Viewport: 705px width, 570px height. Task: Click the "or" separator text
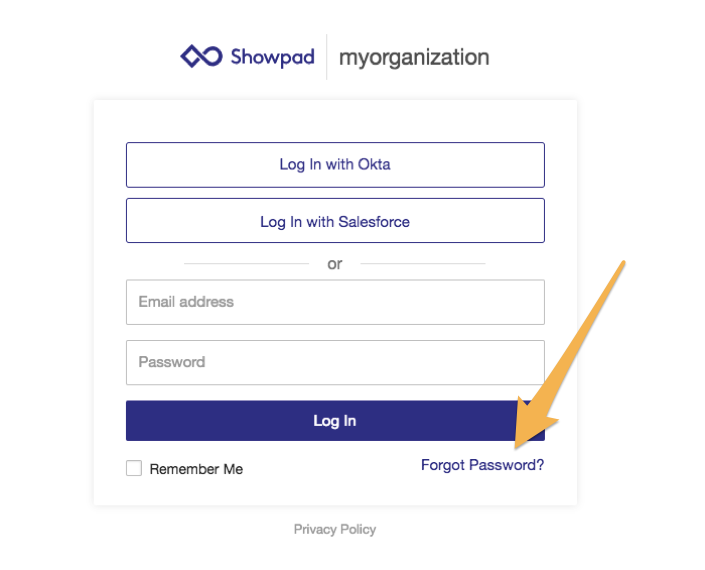tap(335, 264)
